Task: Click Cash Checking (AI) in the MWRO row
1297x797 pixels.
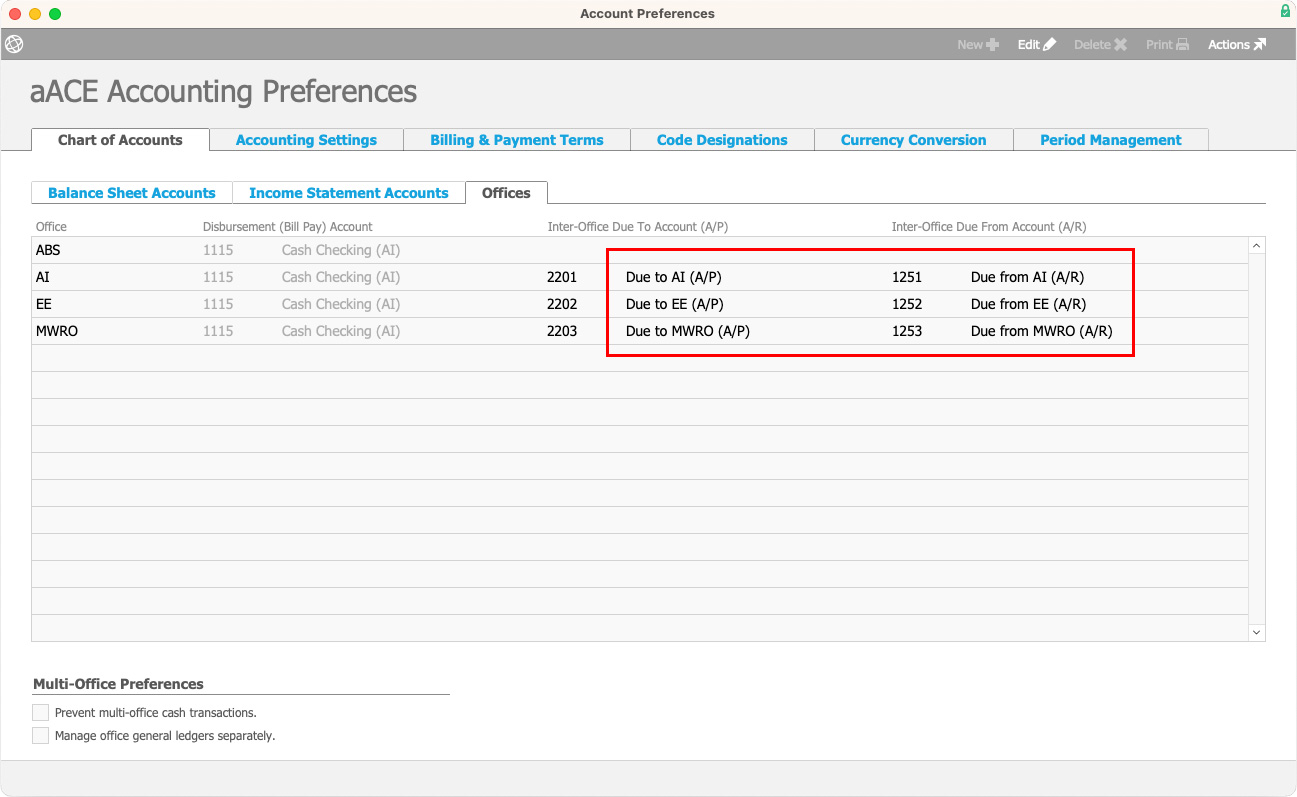Action: [341, 331]
